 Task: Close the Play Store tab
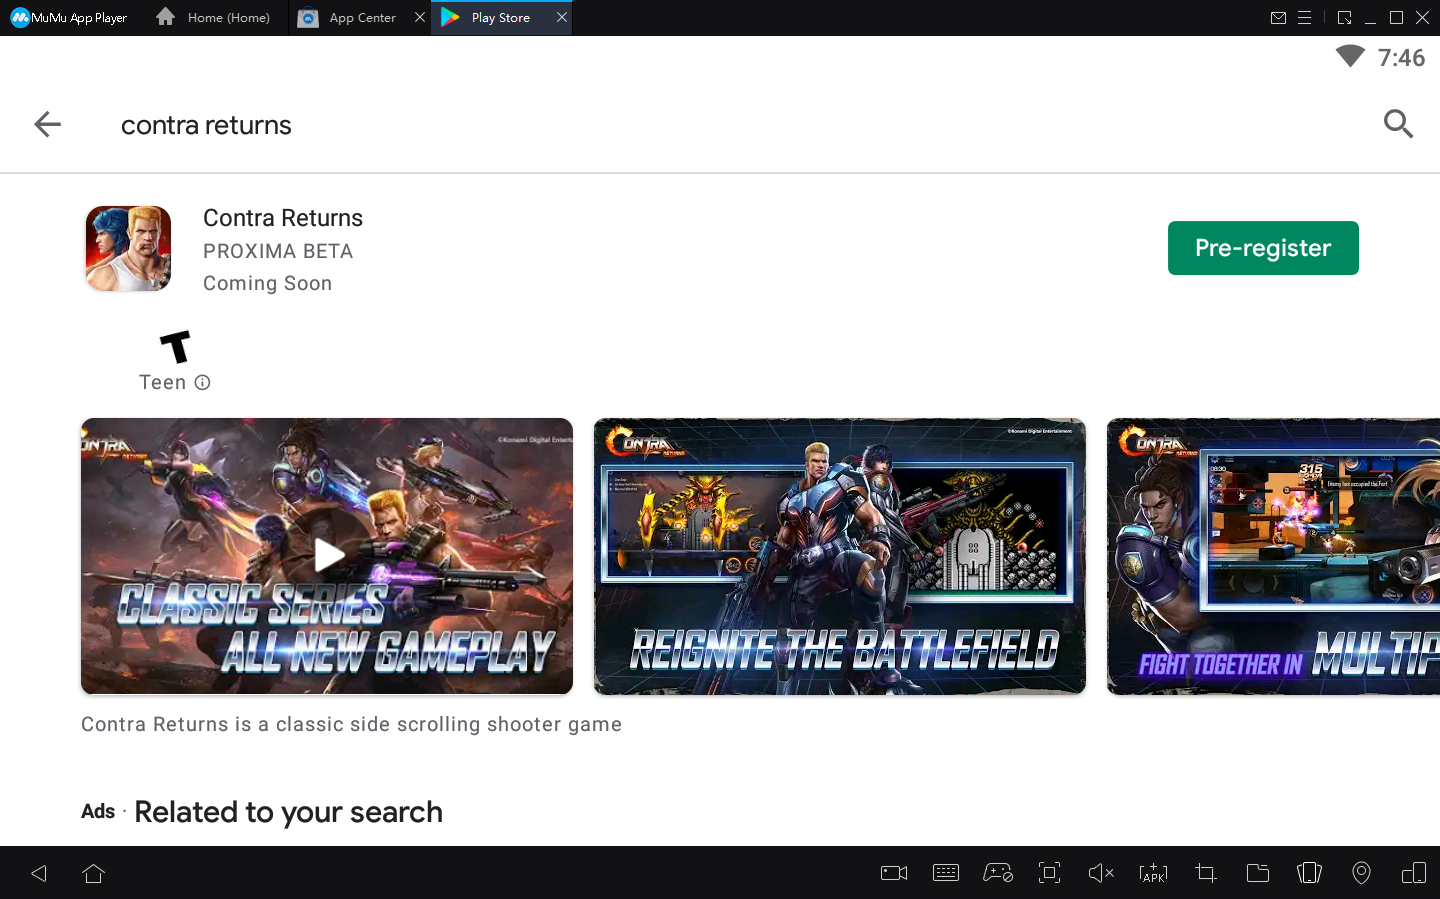pos(562,17)
